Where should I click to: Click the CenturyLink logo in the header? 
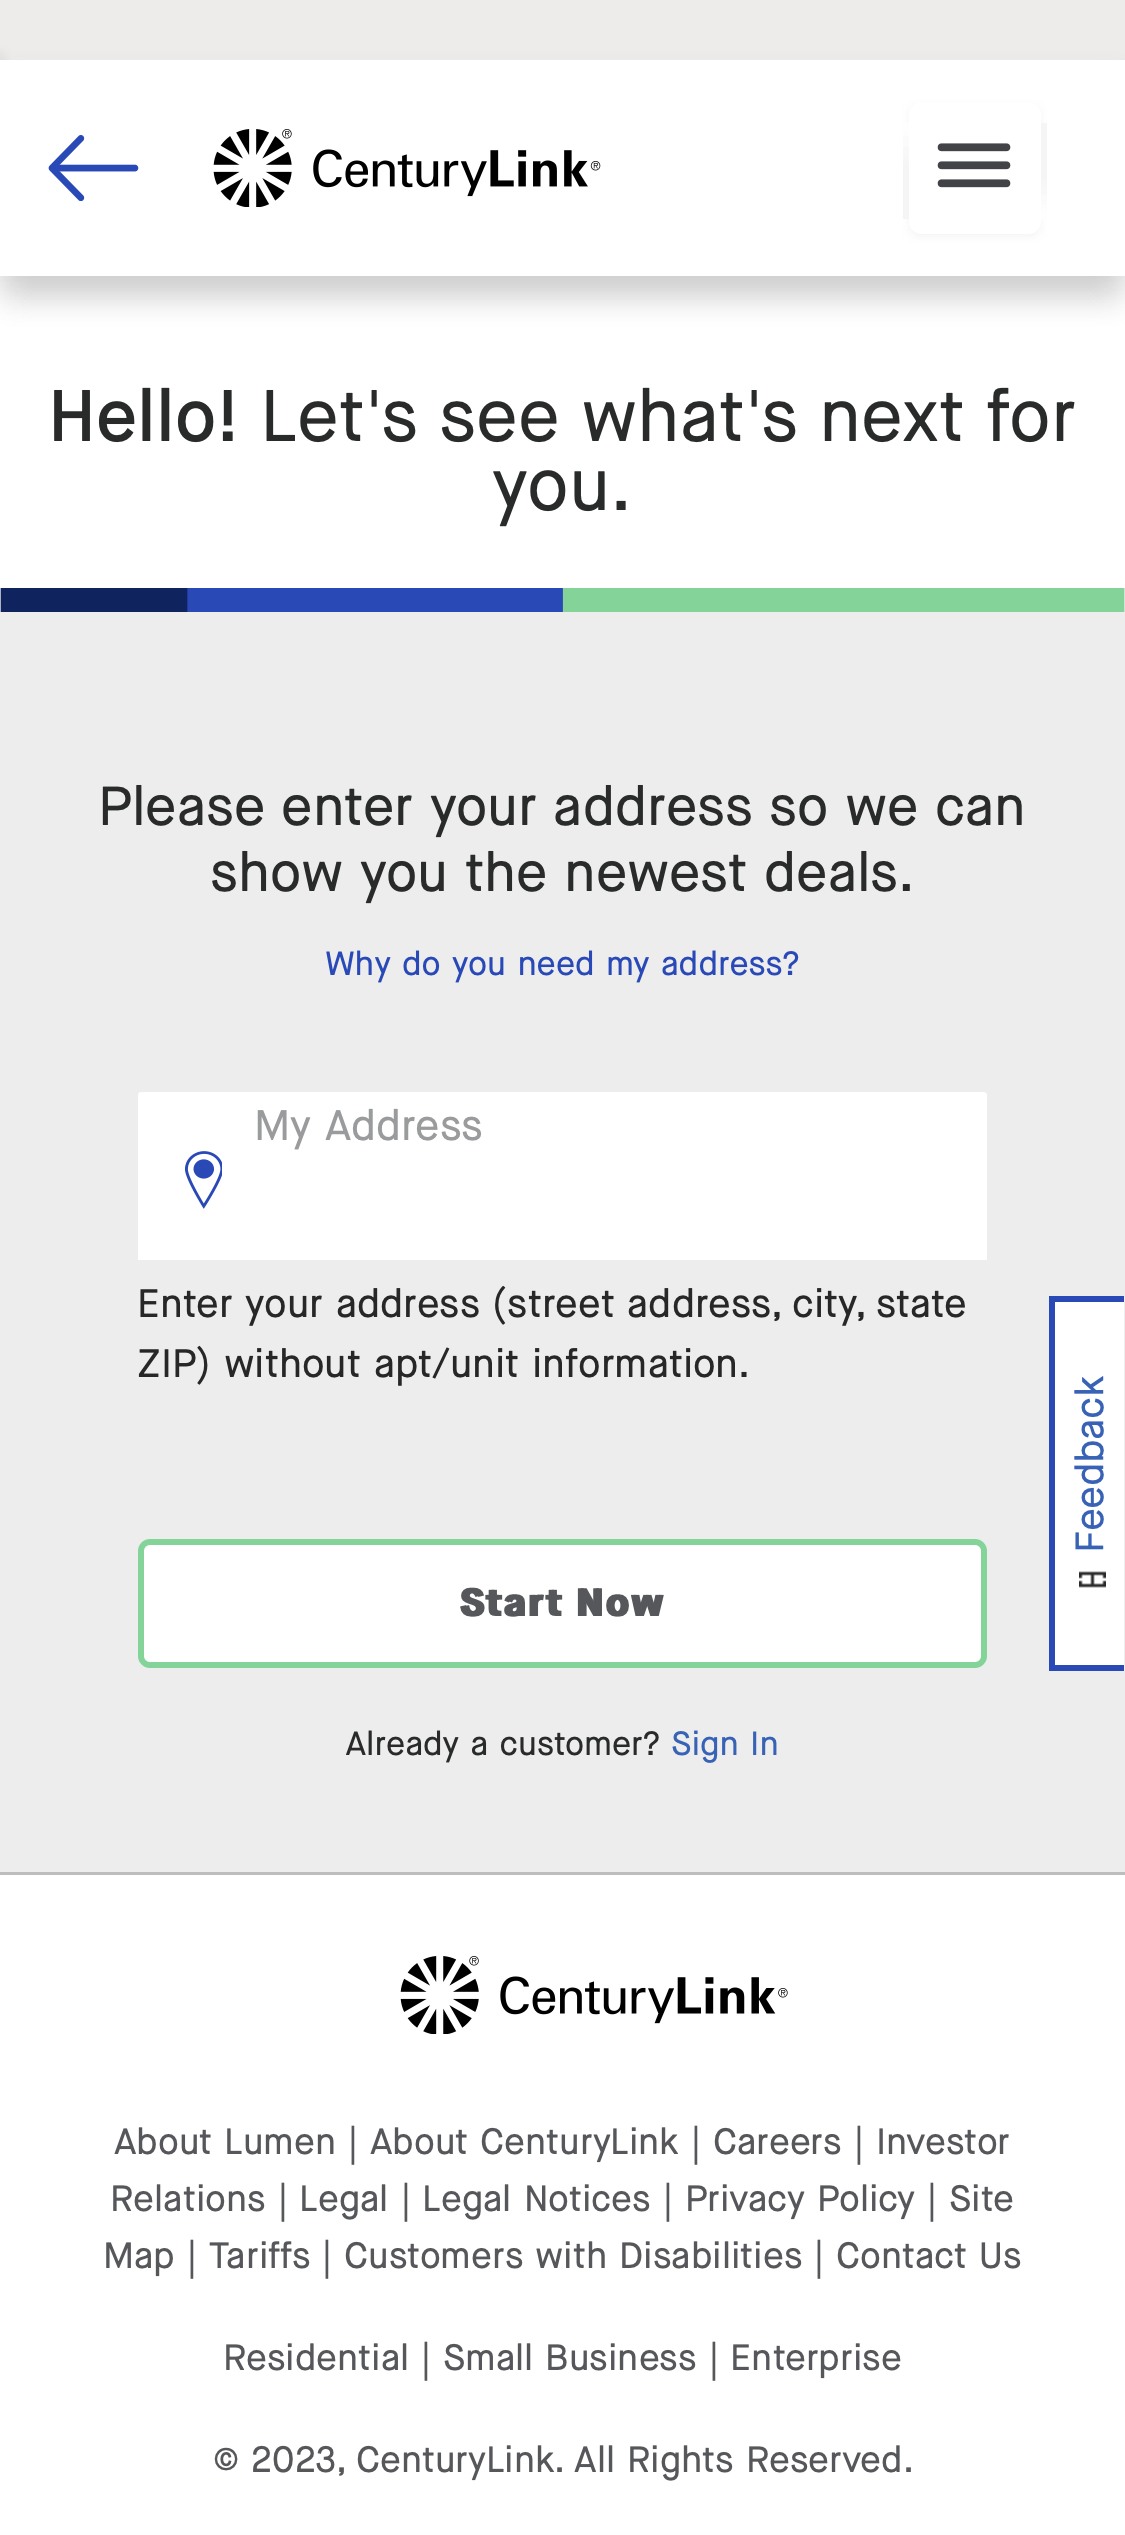404,168
